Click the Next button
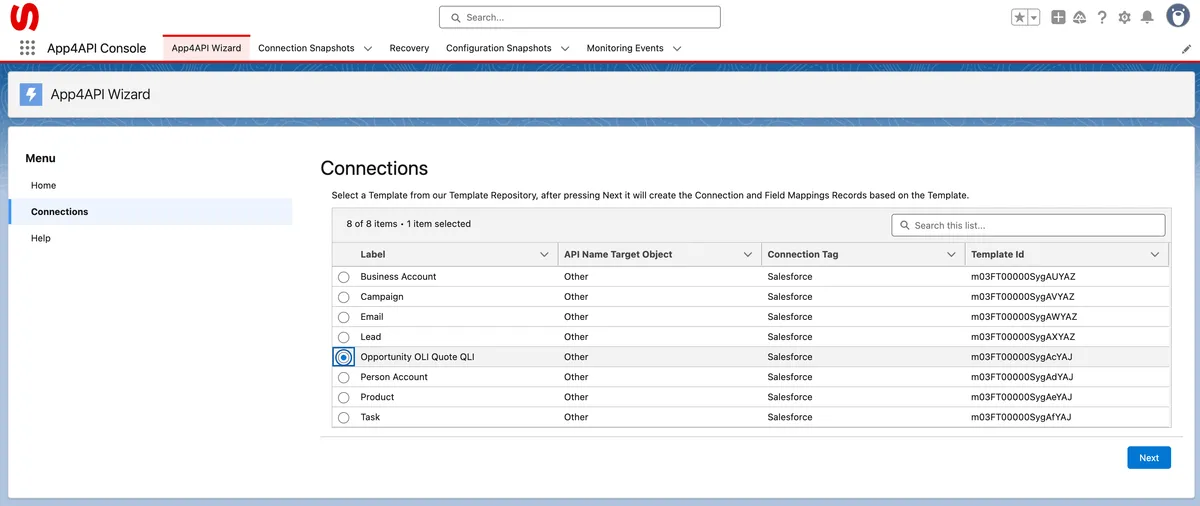Screen dimensions: 1200x506 (1149, 458)
